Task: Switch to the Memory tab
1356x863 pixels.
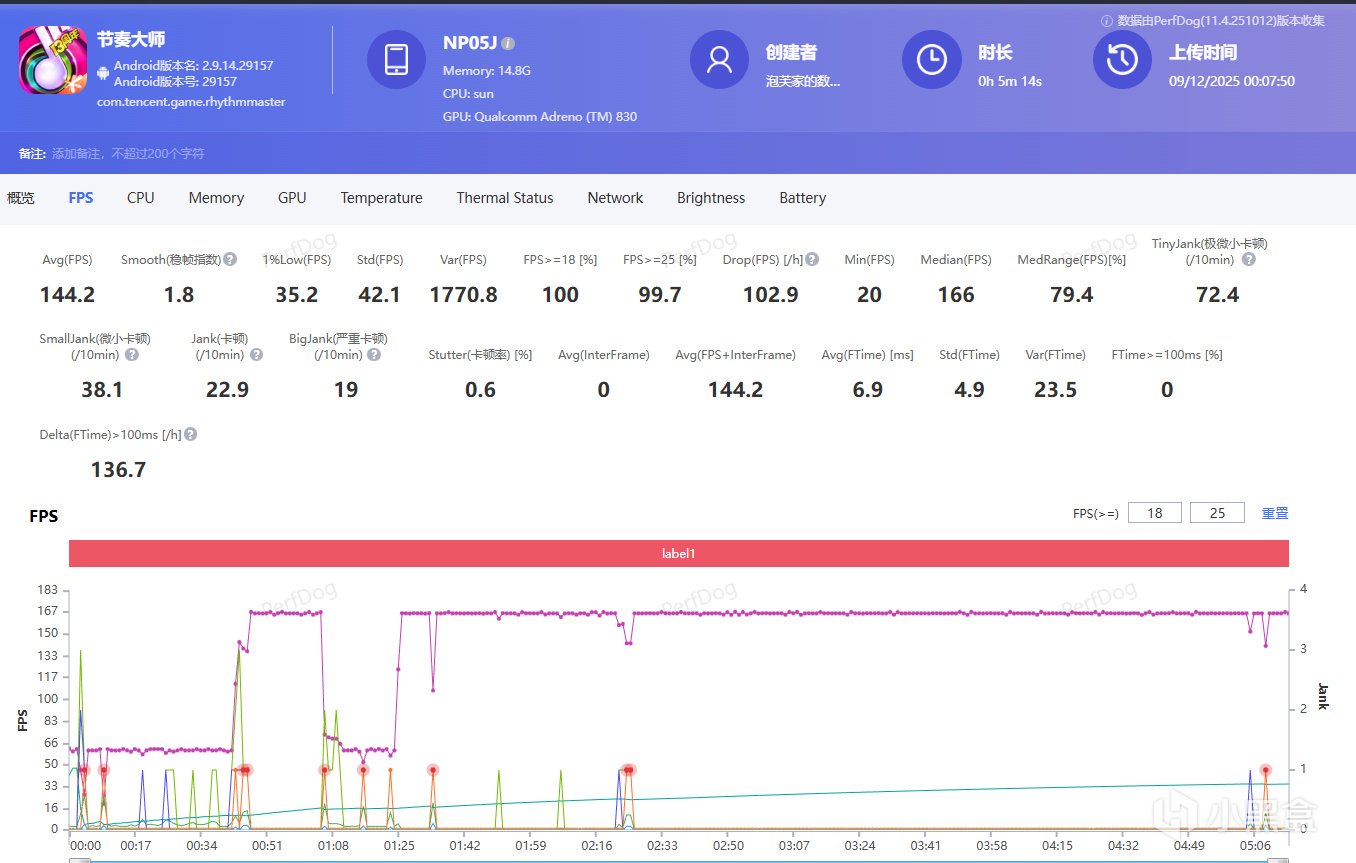Action: (x=216, y=198)
